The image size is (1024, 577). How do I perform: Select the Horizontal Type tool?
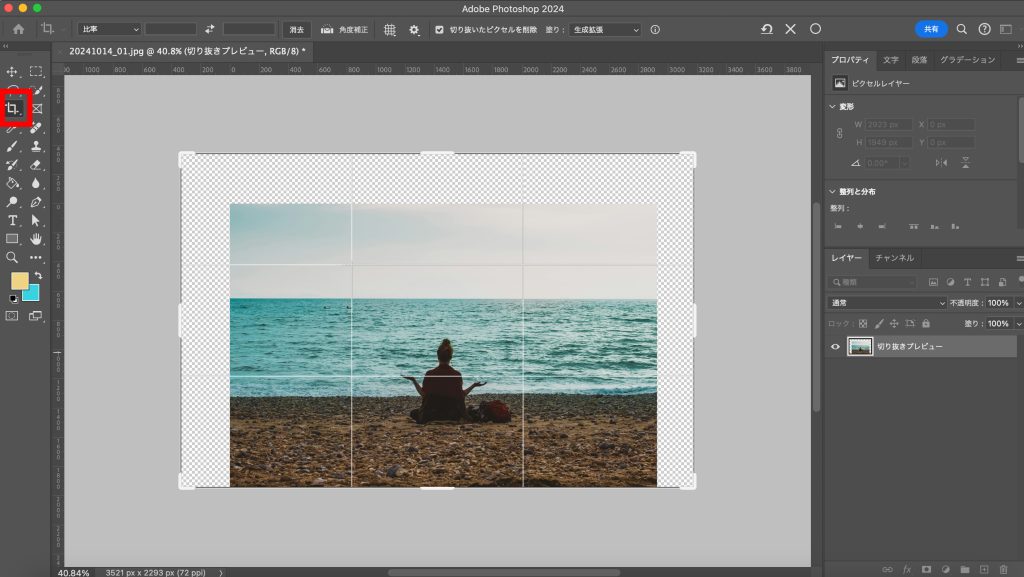13,220
